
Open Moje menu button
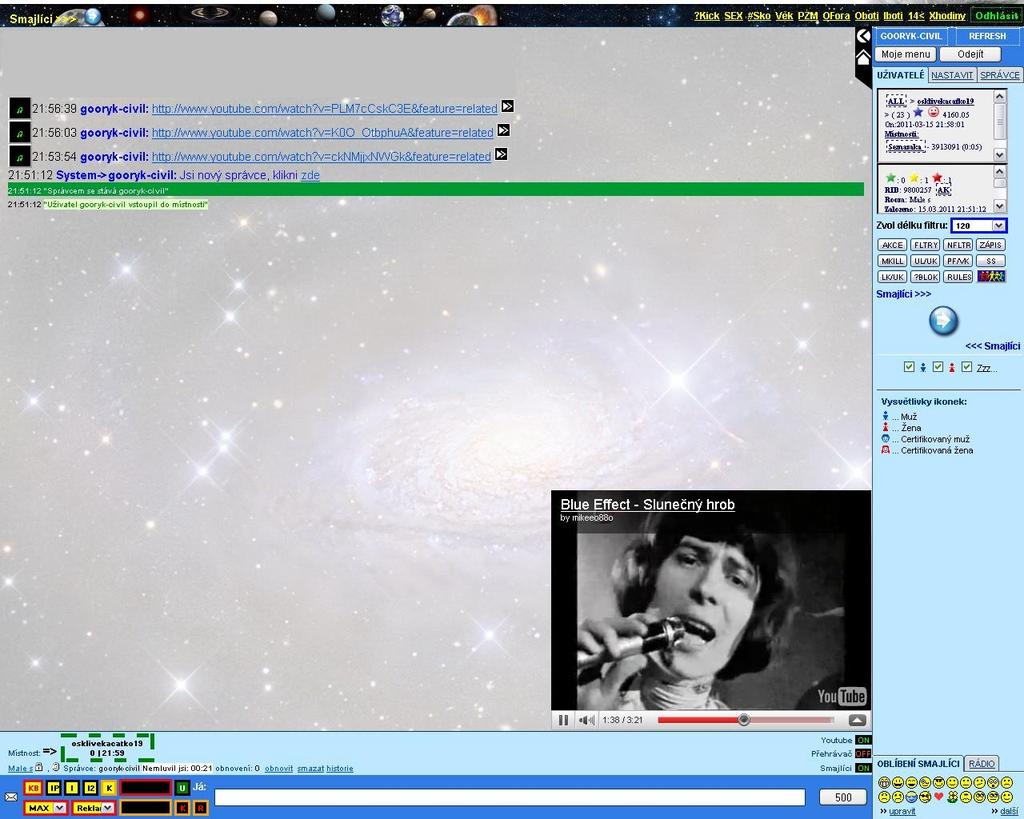(905, 54)
